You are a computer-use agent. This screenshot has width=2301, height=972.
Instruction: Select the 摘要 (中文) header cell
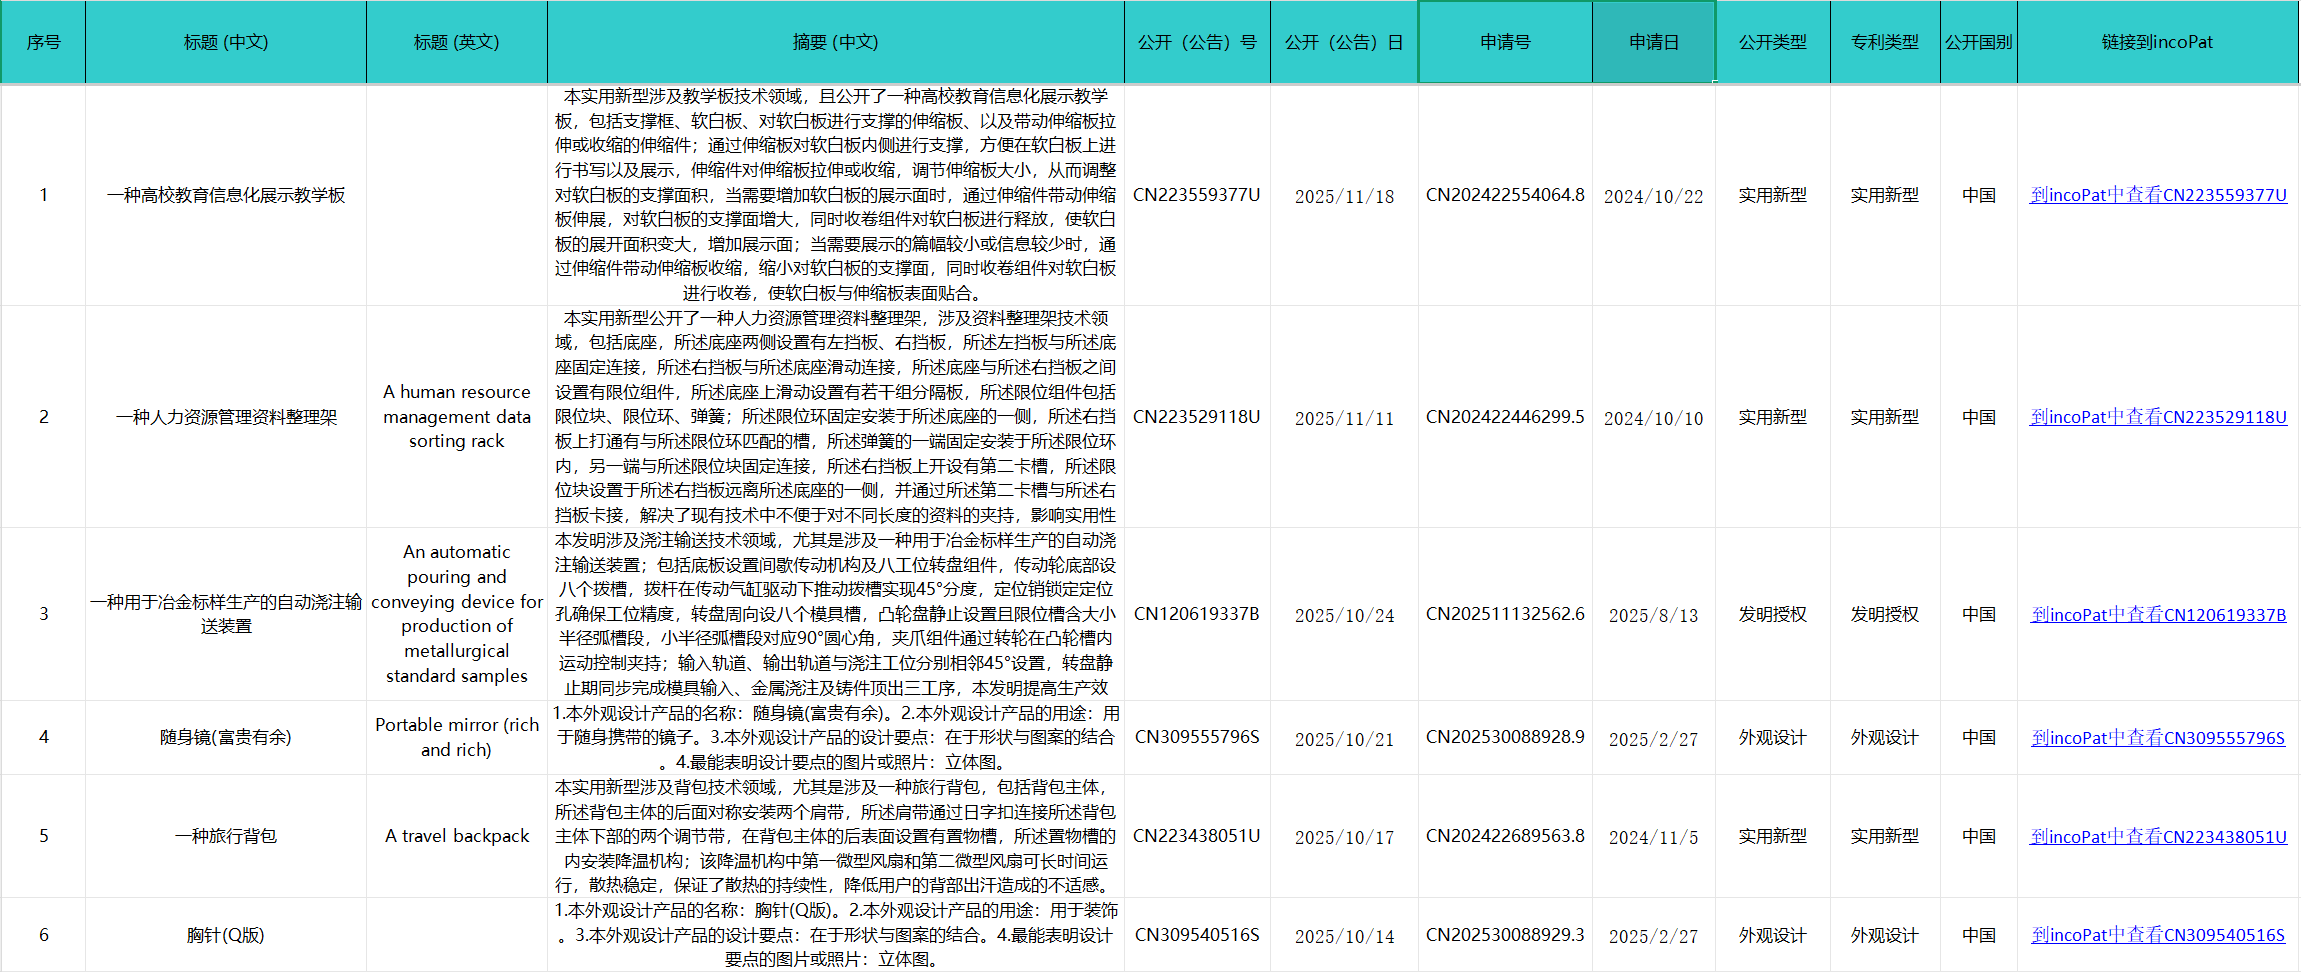coord(835,42)
